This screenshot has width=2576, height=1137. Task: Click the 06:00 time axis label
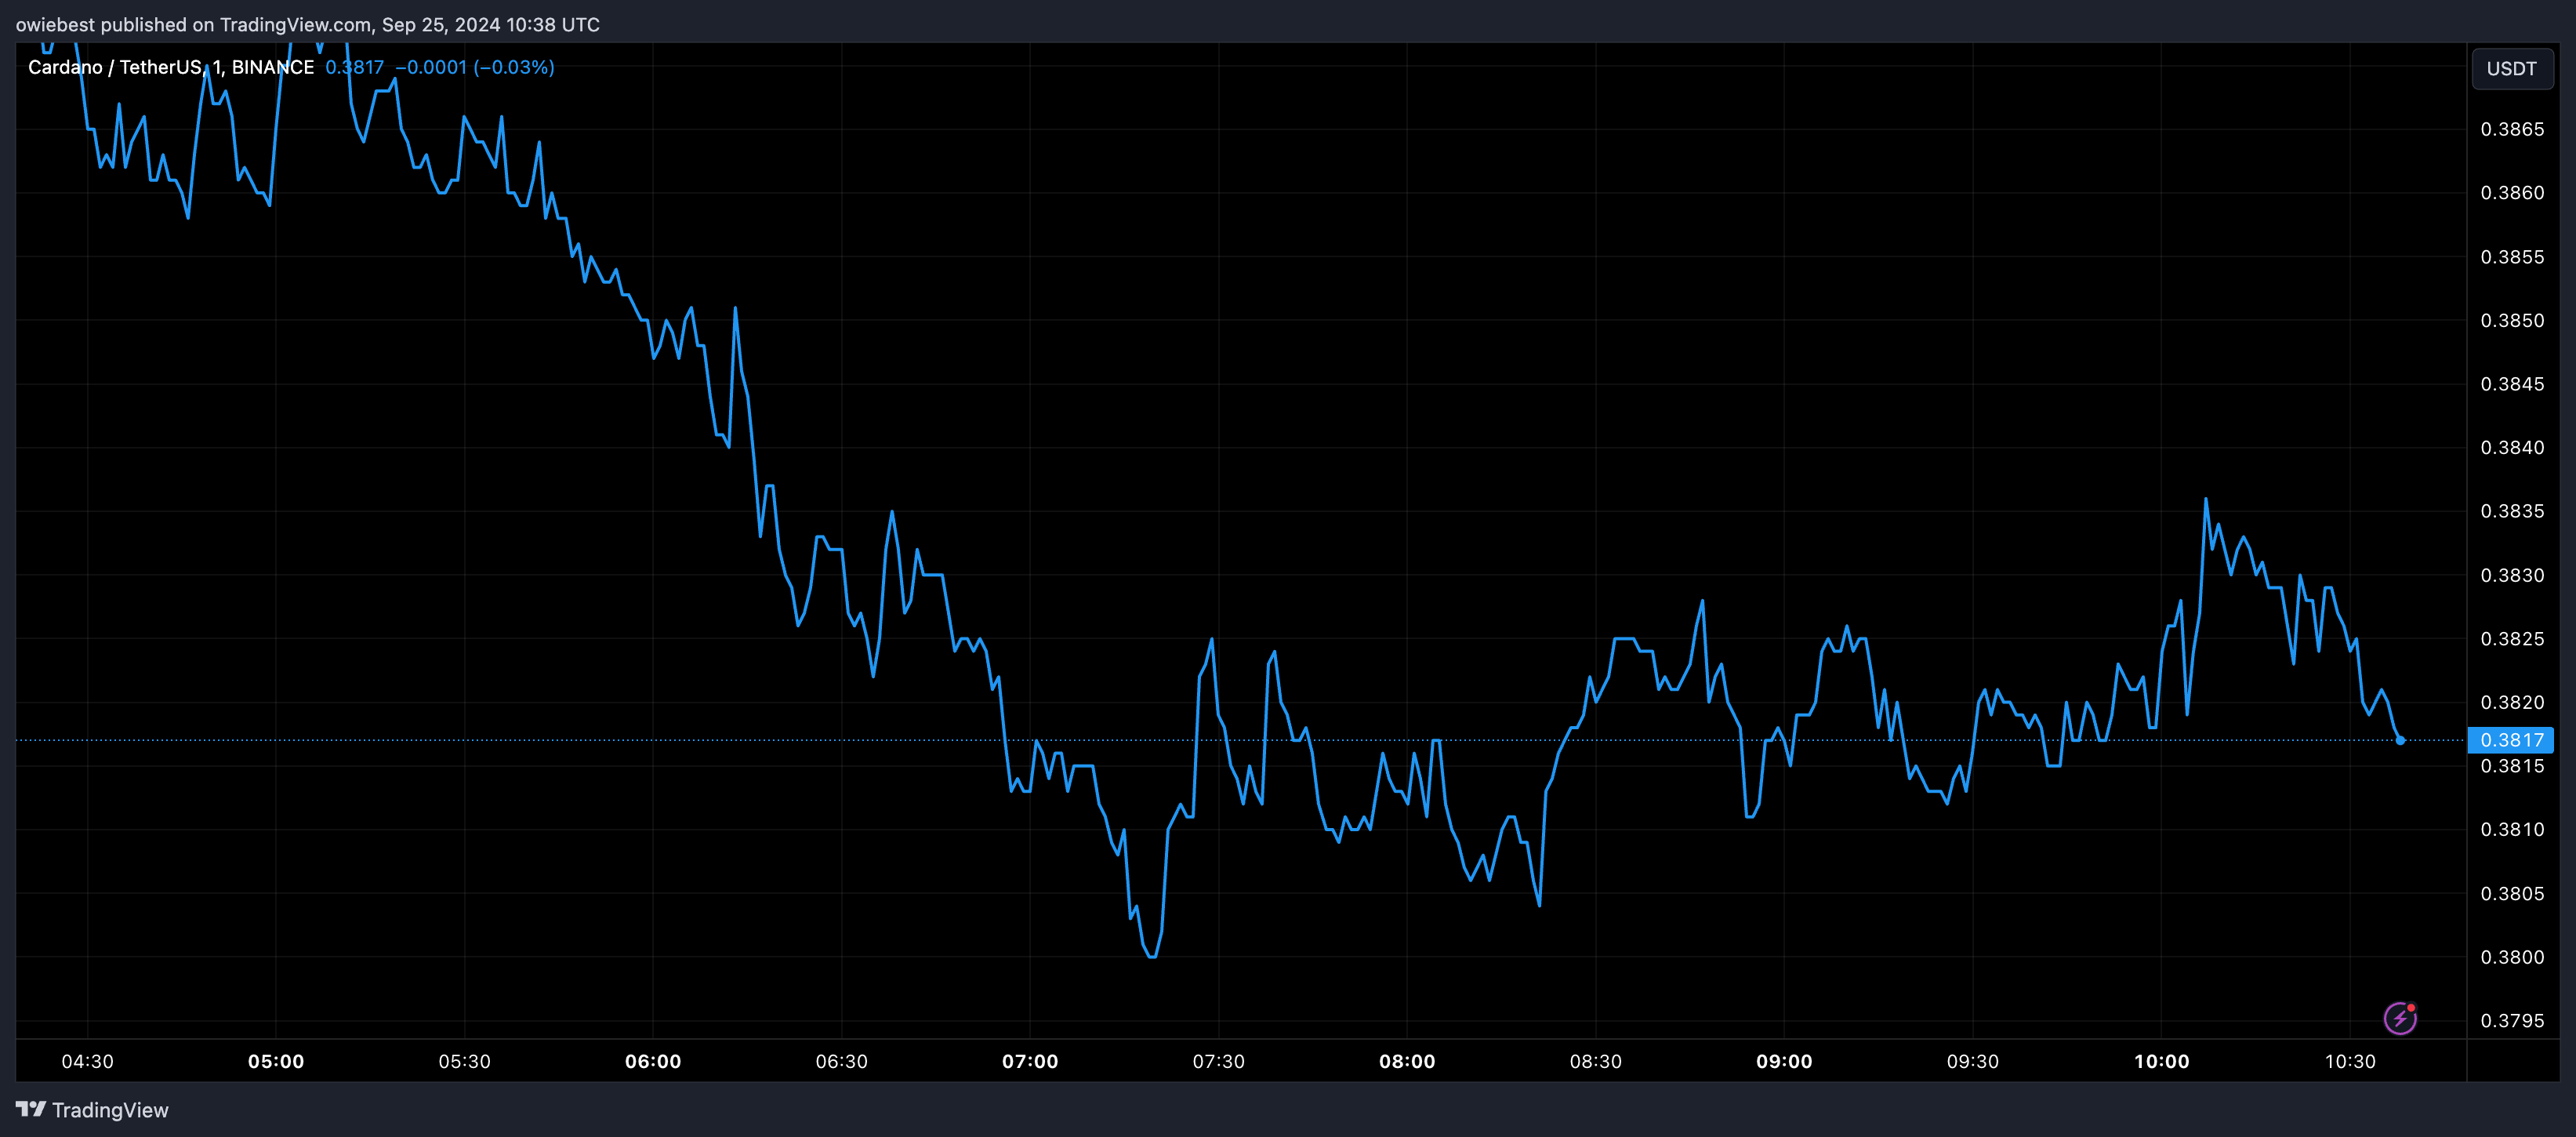point(653,1061)
